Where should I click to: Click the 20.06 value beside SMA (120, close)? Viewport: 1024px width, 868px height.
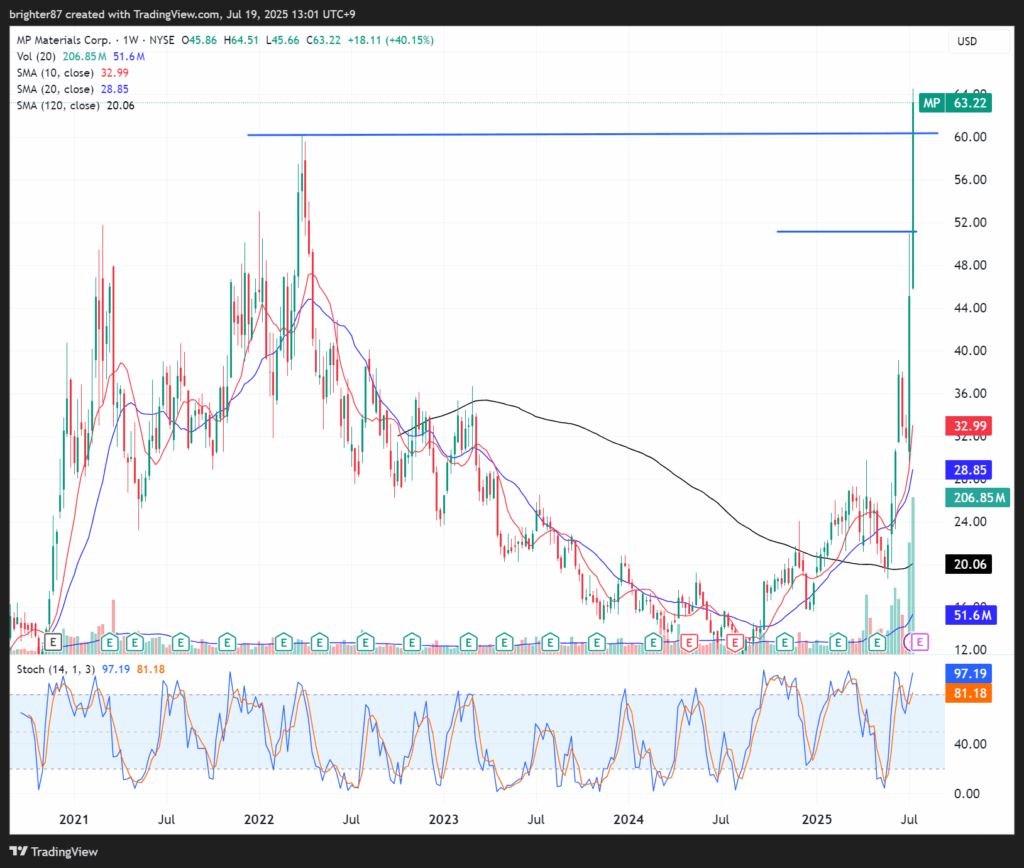120,106
